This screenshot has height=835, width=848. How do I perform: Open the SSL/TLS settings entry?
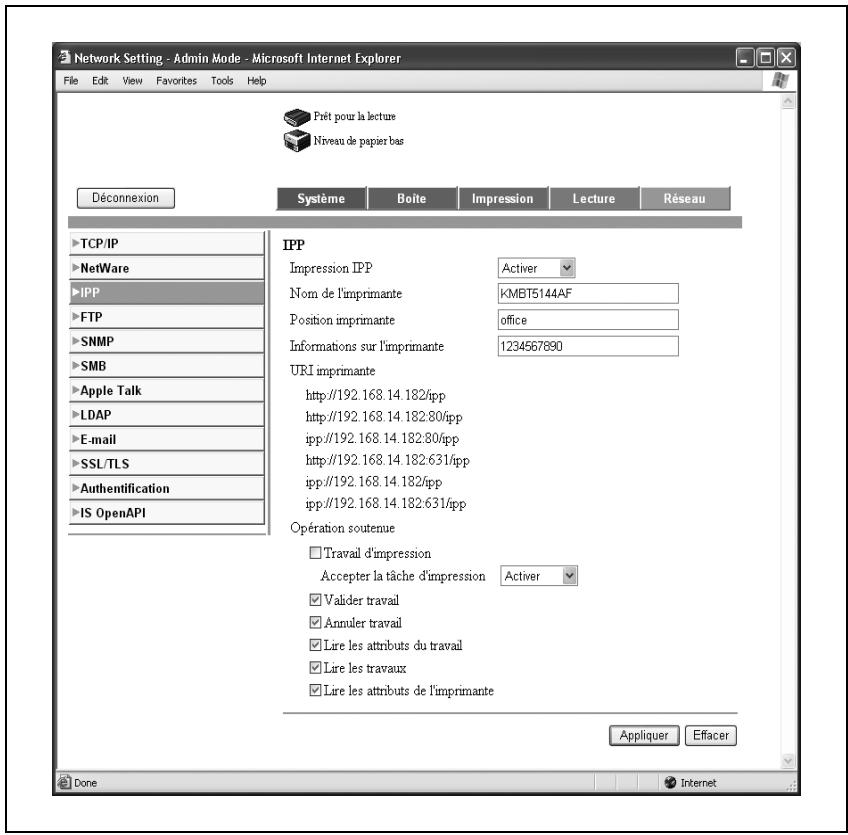(167, 464)
